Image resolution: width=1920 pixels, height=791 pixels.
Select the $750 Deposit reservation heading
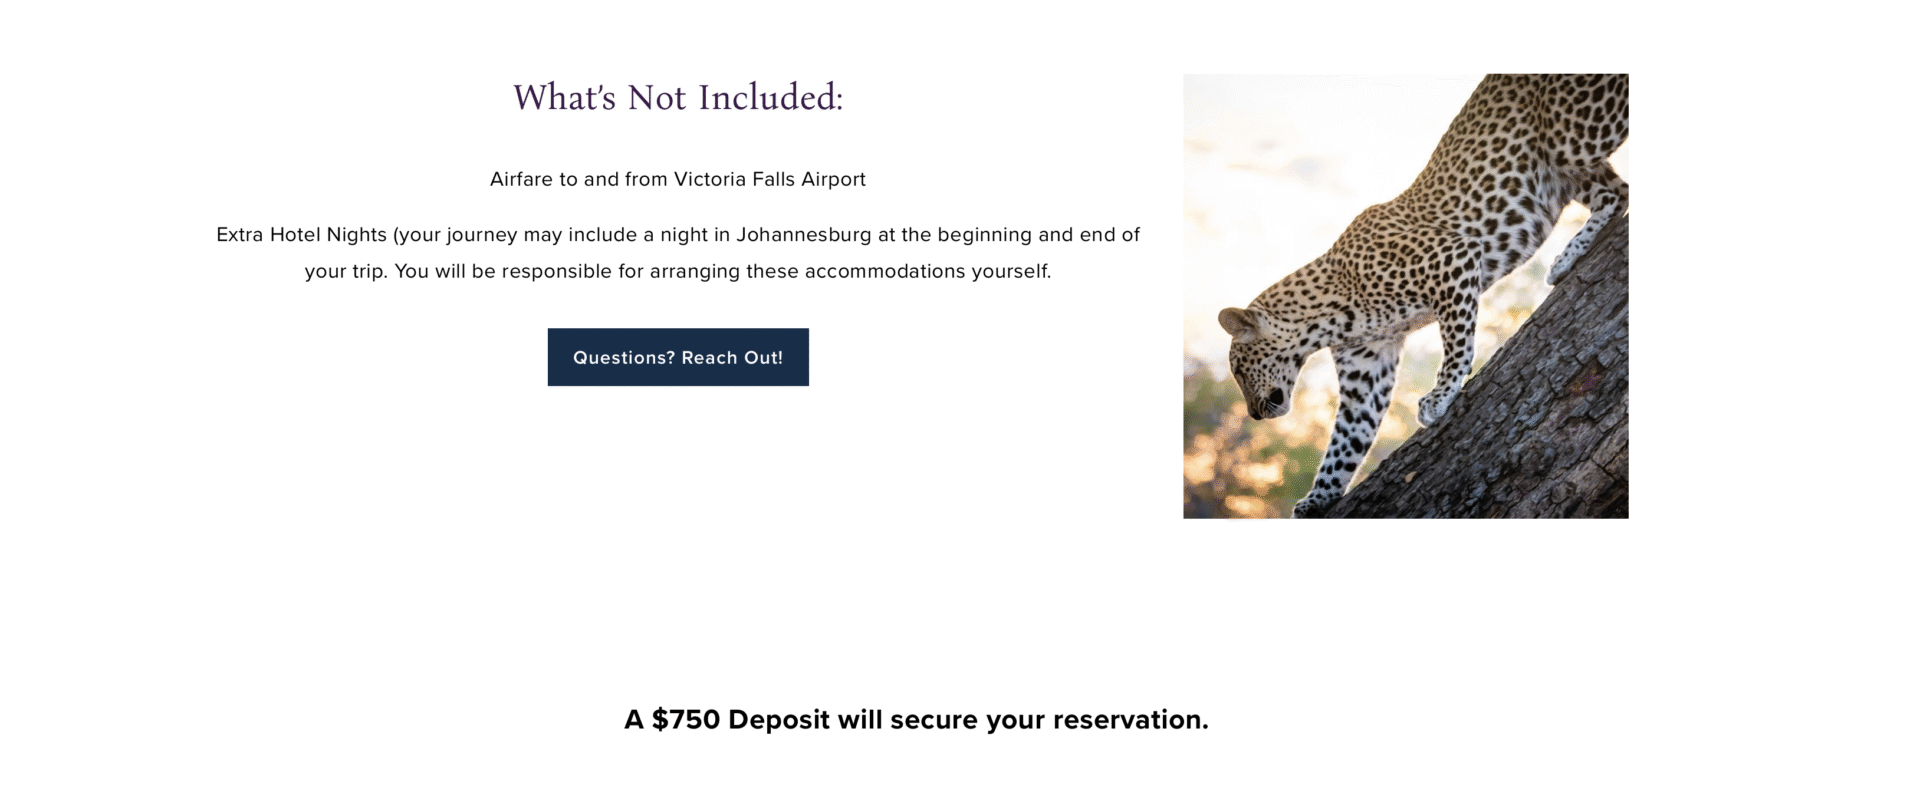click(x=916, y=720)
